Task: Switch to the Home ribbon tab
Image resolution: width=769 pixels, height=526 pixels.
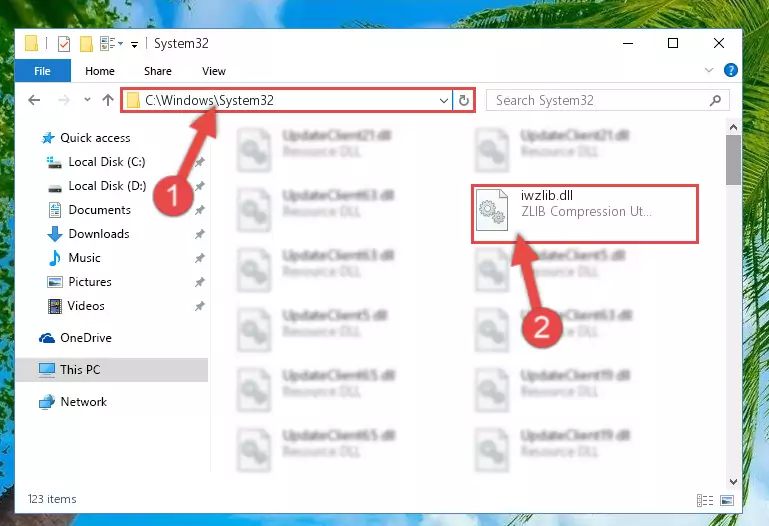Action: pyautogui.click(x=100, y=71)
